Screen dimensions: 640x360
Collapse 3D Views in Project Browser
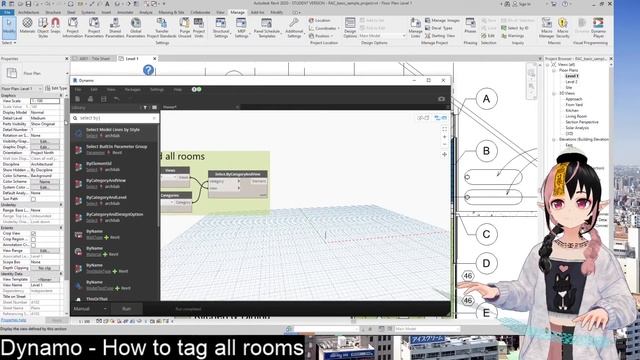pos(554,93)
